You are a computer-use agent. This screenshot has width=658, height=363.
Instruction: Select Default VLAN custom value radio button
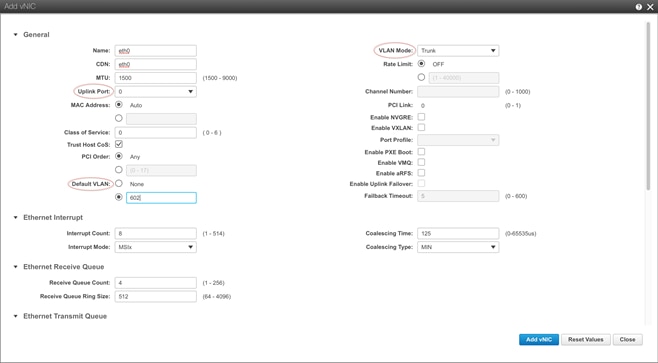coord(119,197)
